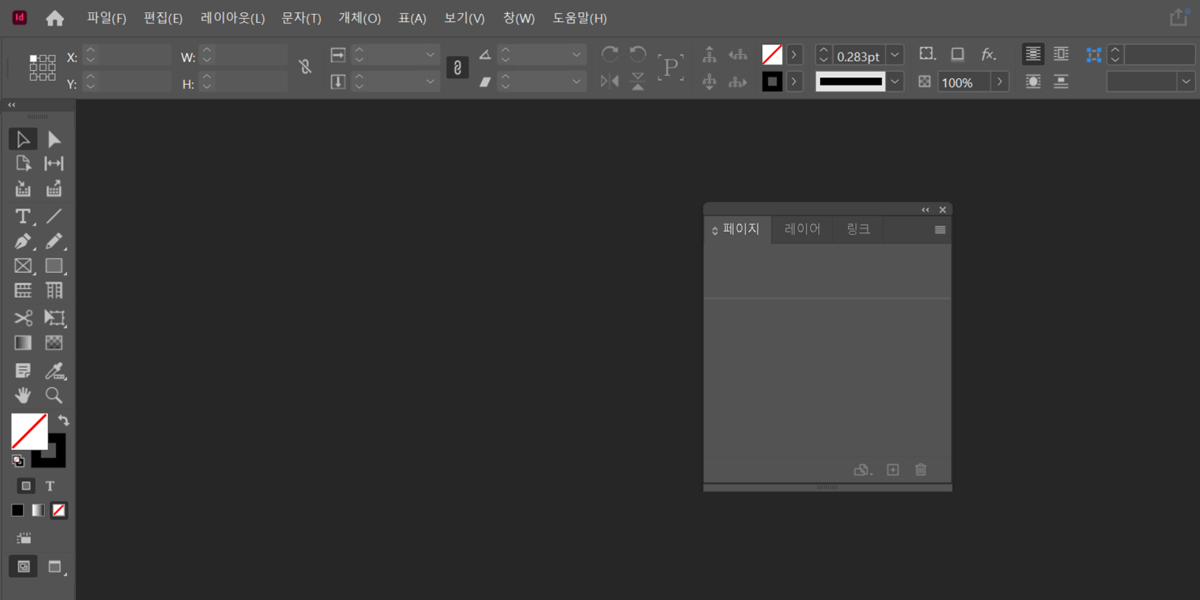
Task: Select the Selection tool arrow
Action: pos(23,139)
